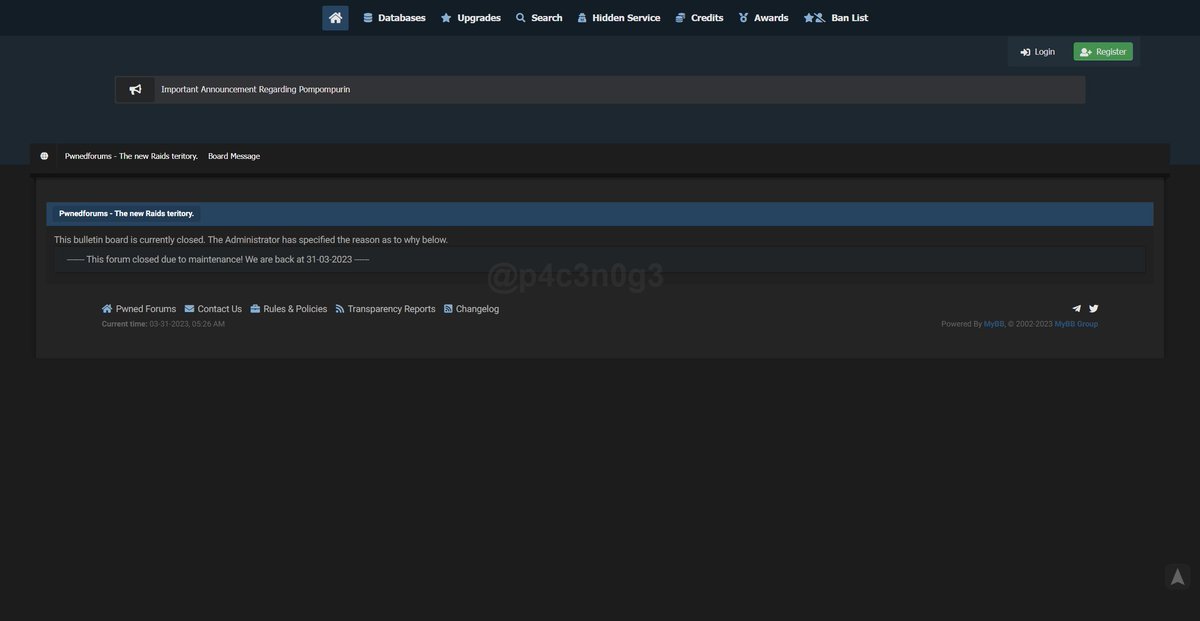Click the Twitter icon in the footer
The width and height of the screenshot is (1200, 621).
coord(1093,309)
